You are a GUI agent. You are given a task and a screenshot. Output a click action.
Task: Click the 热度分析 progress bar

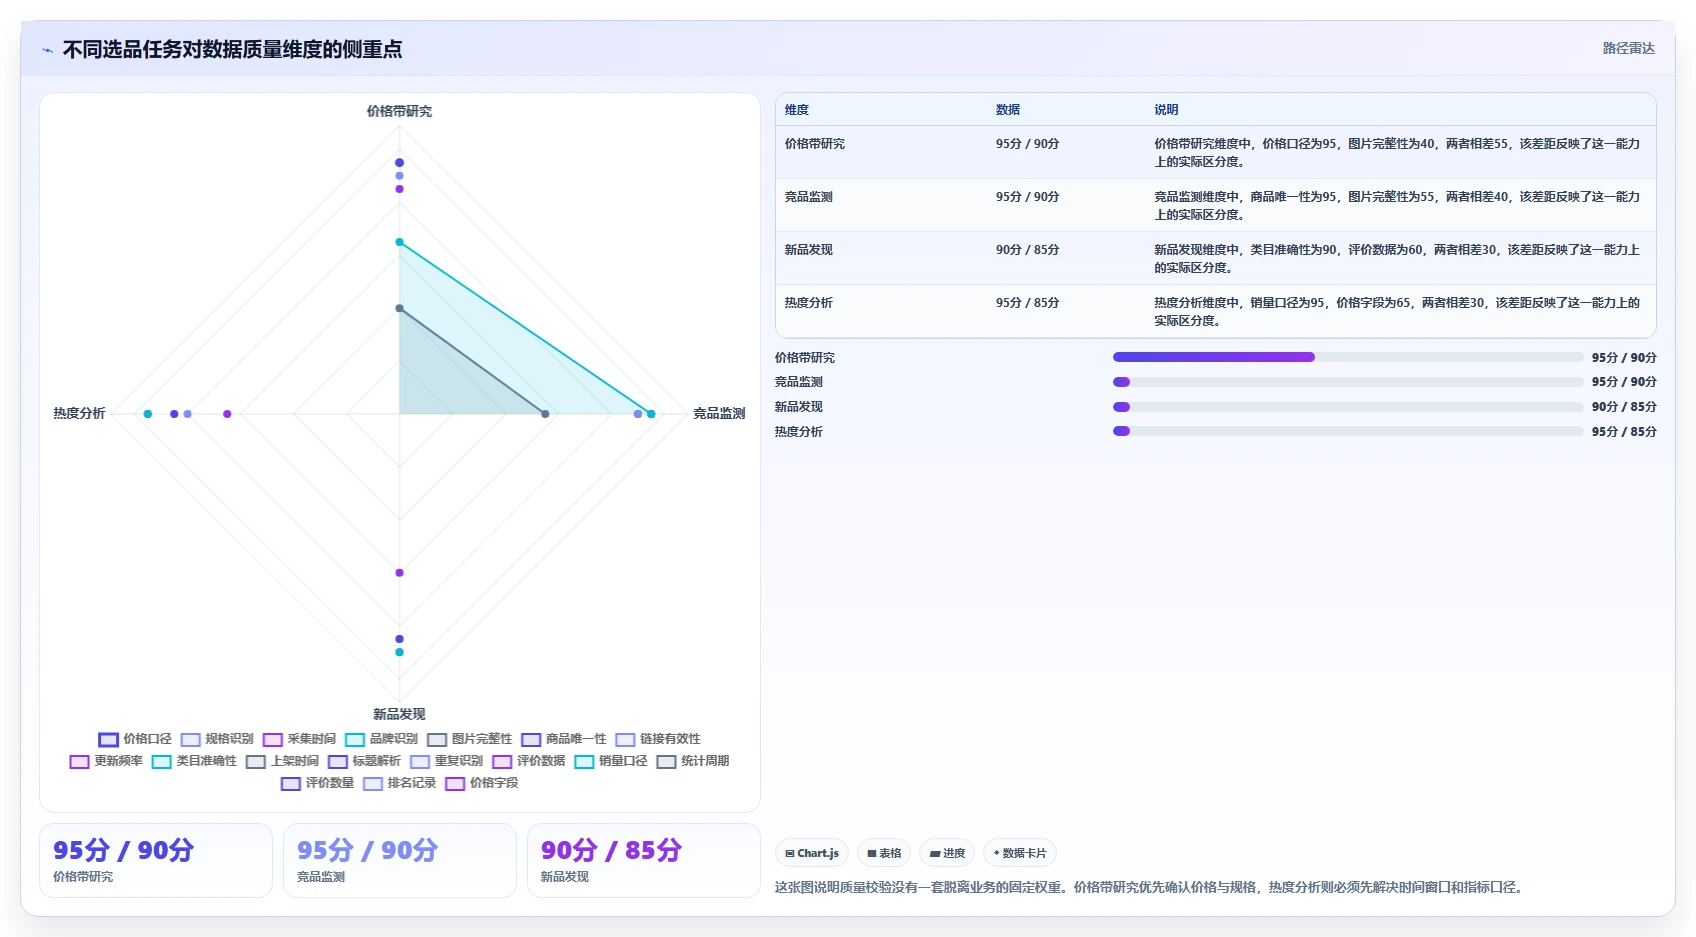(x=1347, y=431)
